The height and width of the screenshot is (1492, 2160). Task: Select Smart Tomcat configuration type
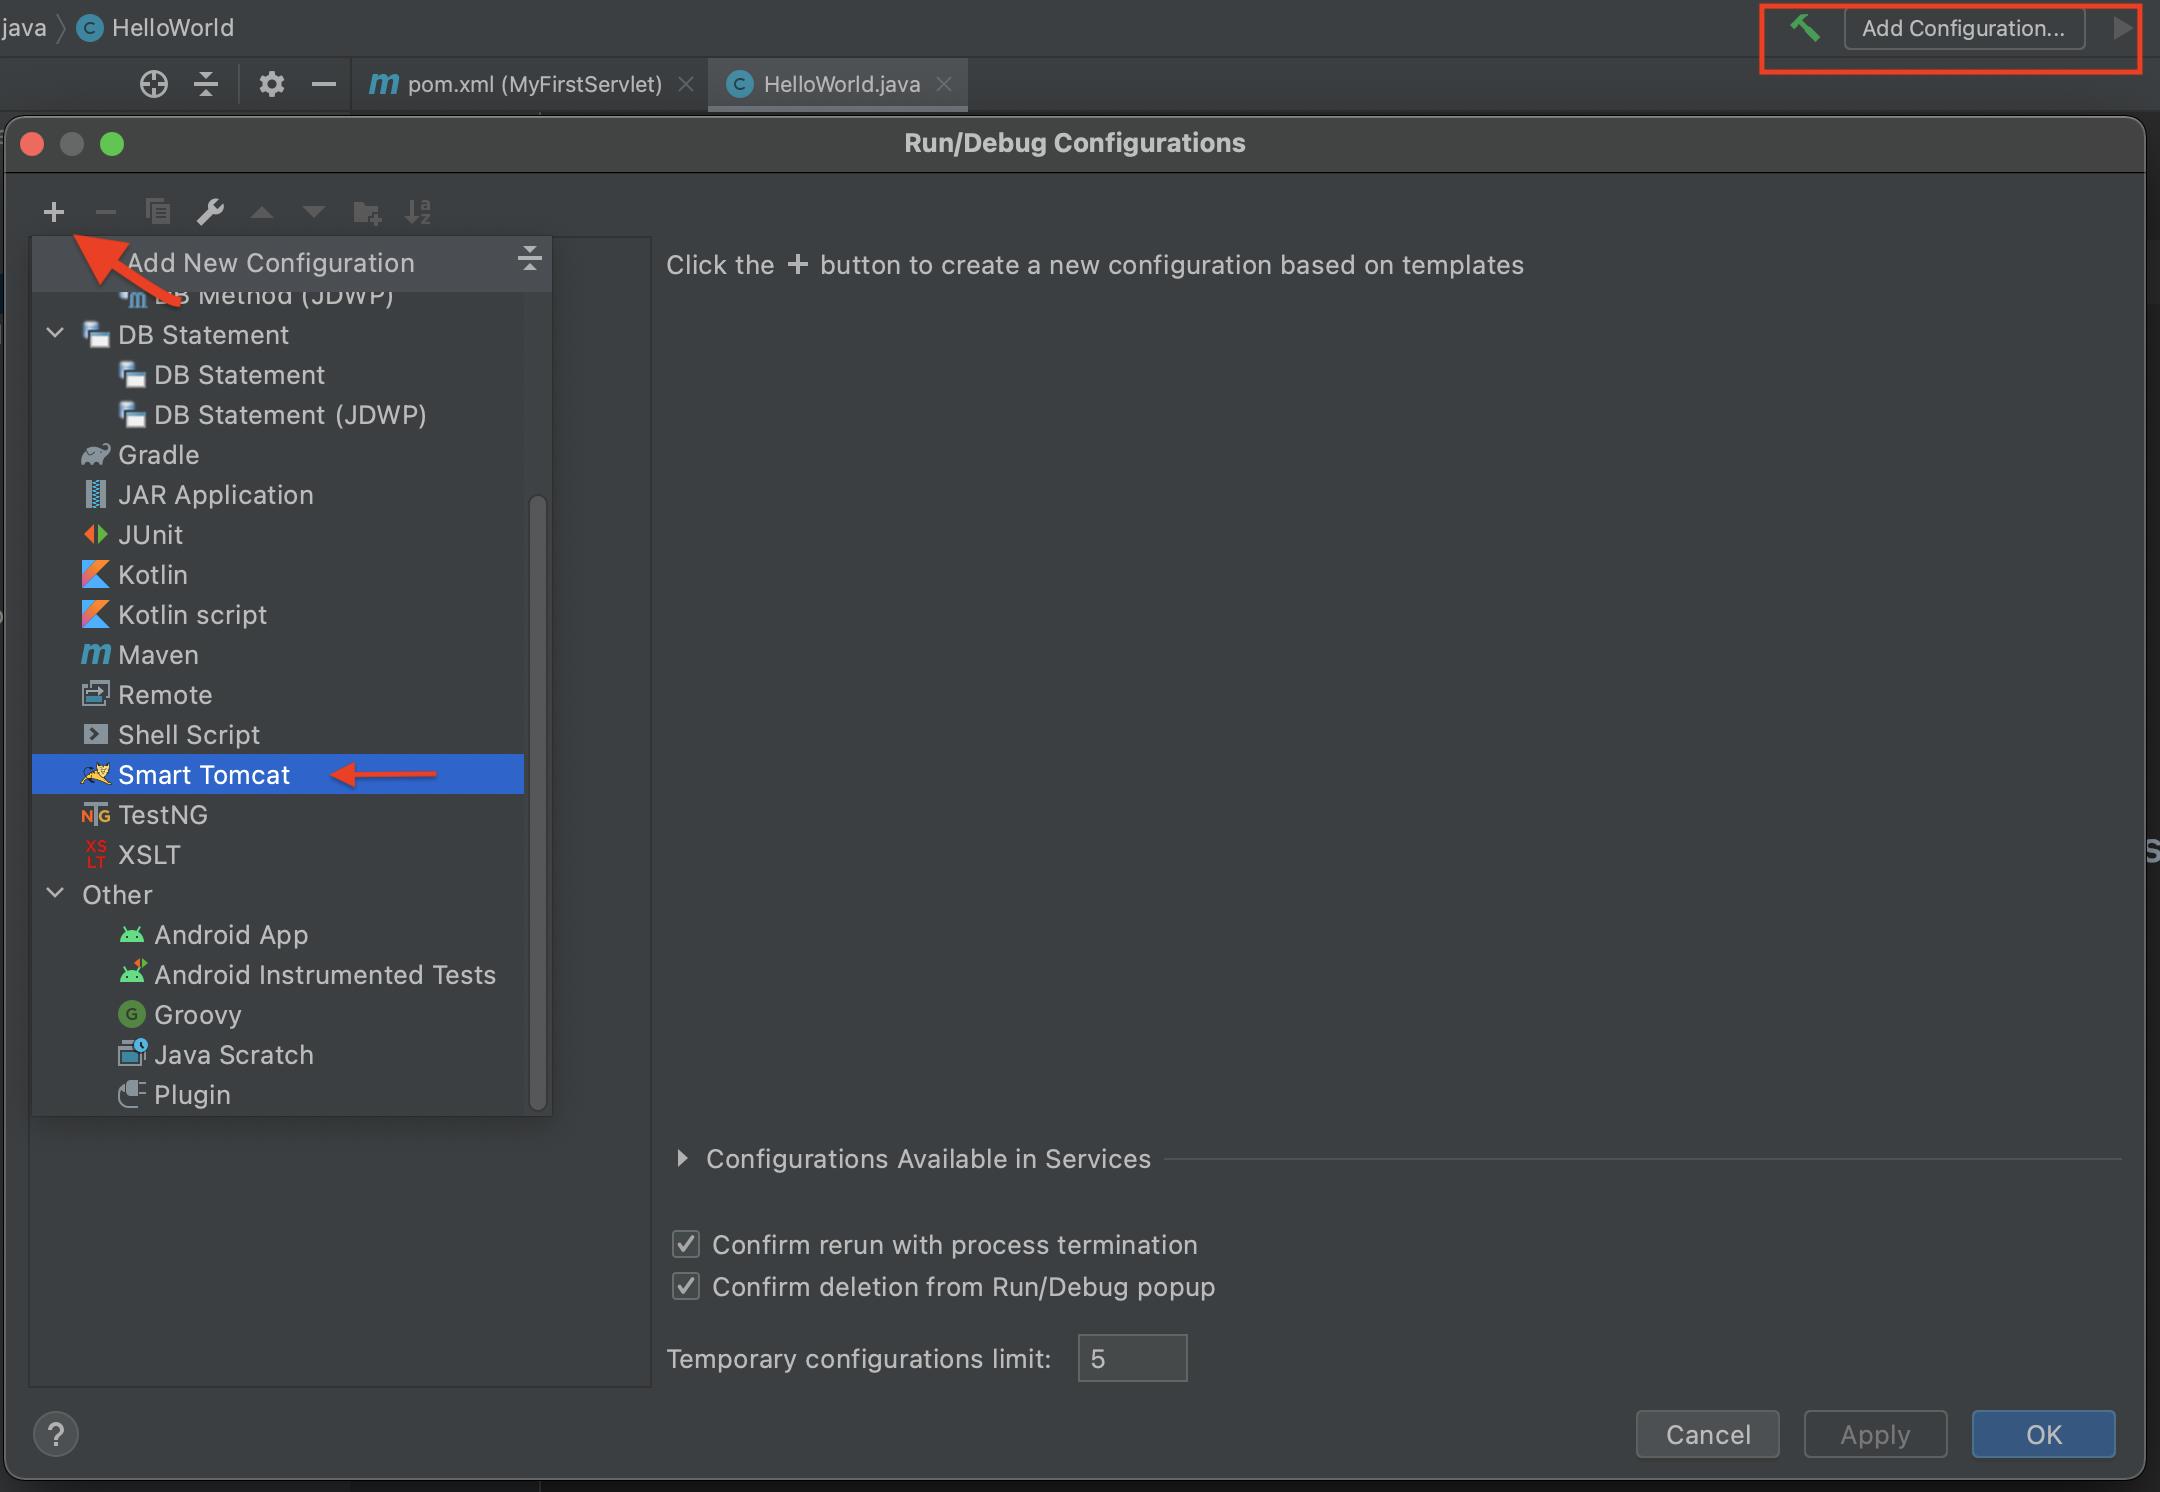click(278, 775)
